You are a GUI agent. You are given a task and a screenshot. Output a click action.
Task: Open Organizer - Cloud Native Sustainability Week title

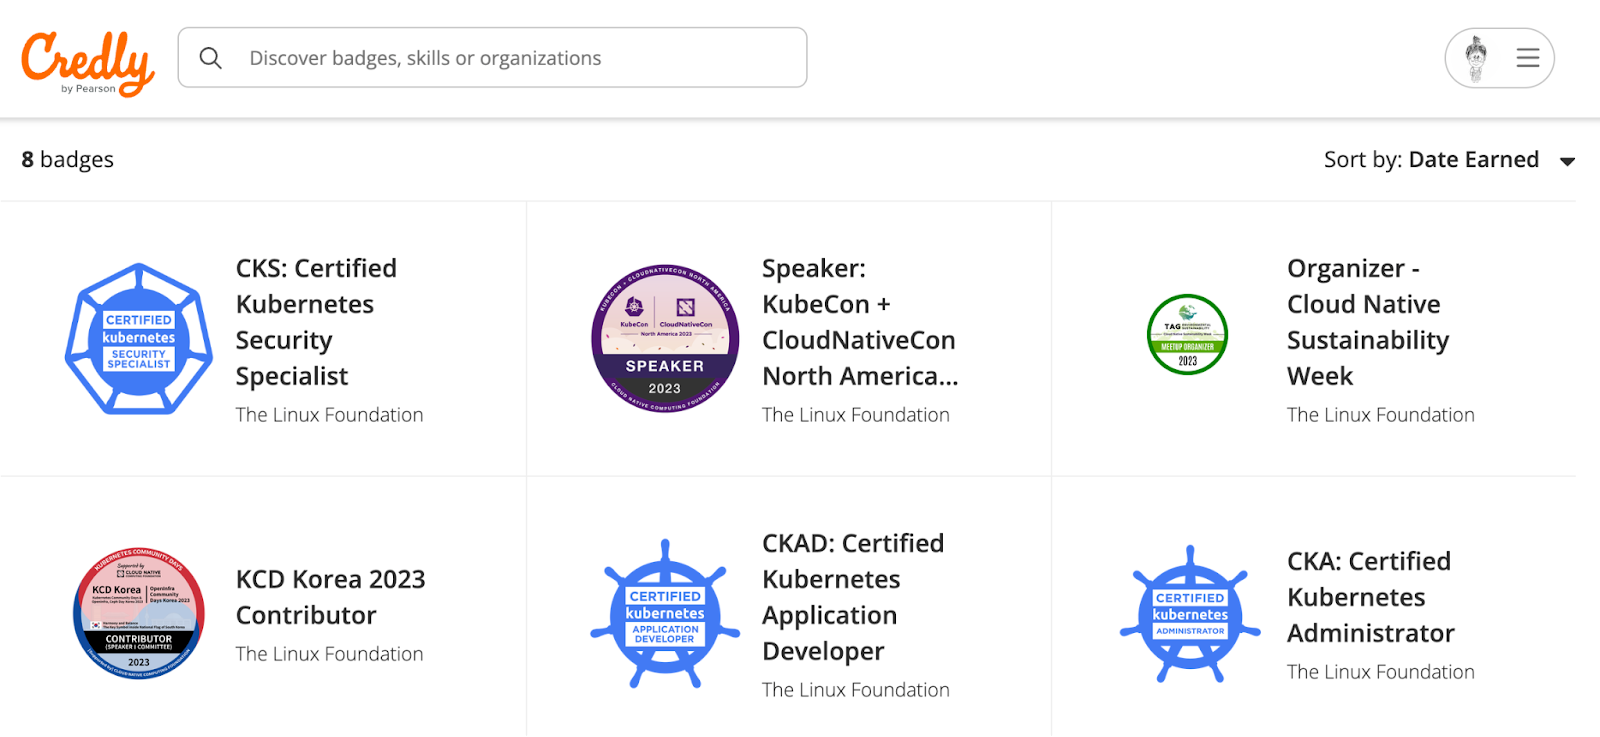click(x=1368, y=322)
